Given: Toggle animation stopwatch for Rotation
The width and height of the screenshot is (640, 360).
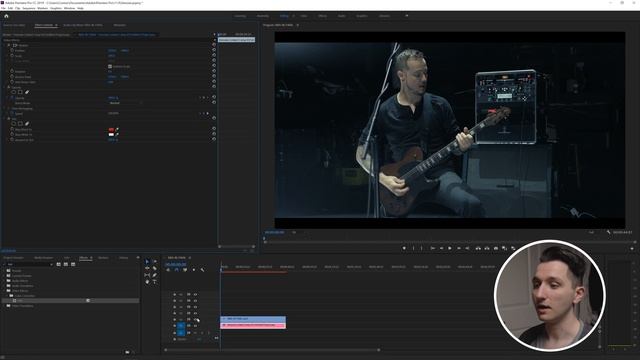Looking at the screenshot, I should pos(12,71).
